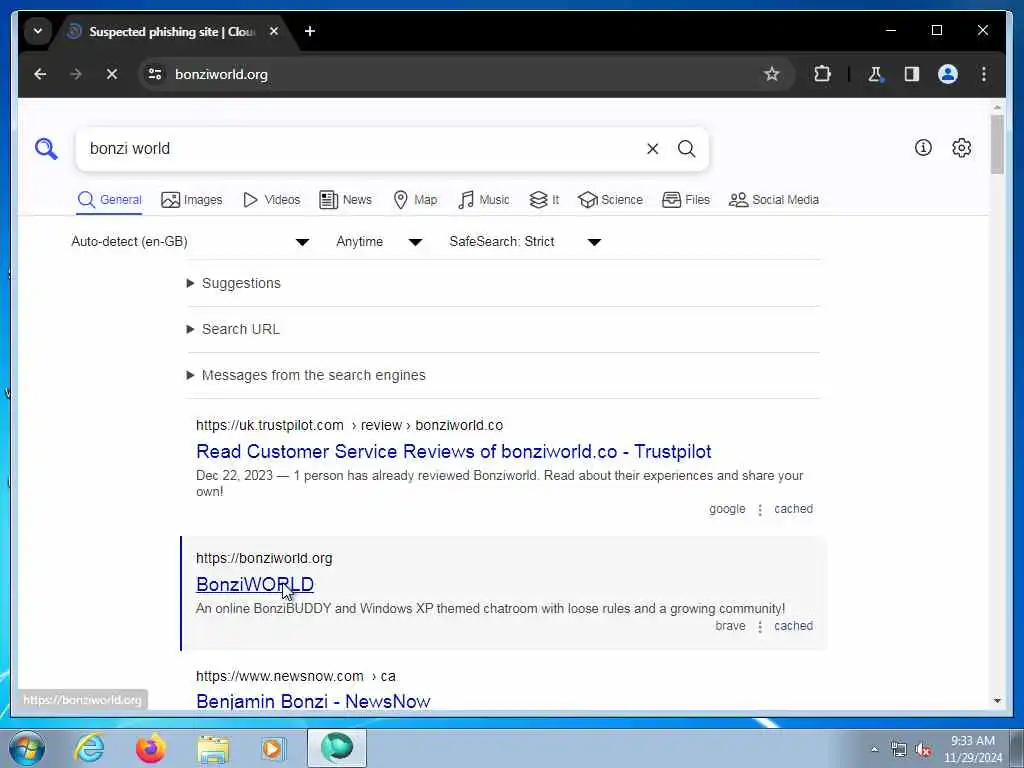The image size is (1024, 768).
Task: Open Chrome Labs flask icon
Action: coord(875,74)
